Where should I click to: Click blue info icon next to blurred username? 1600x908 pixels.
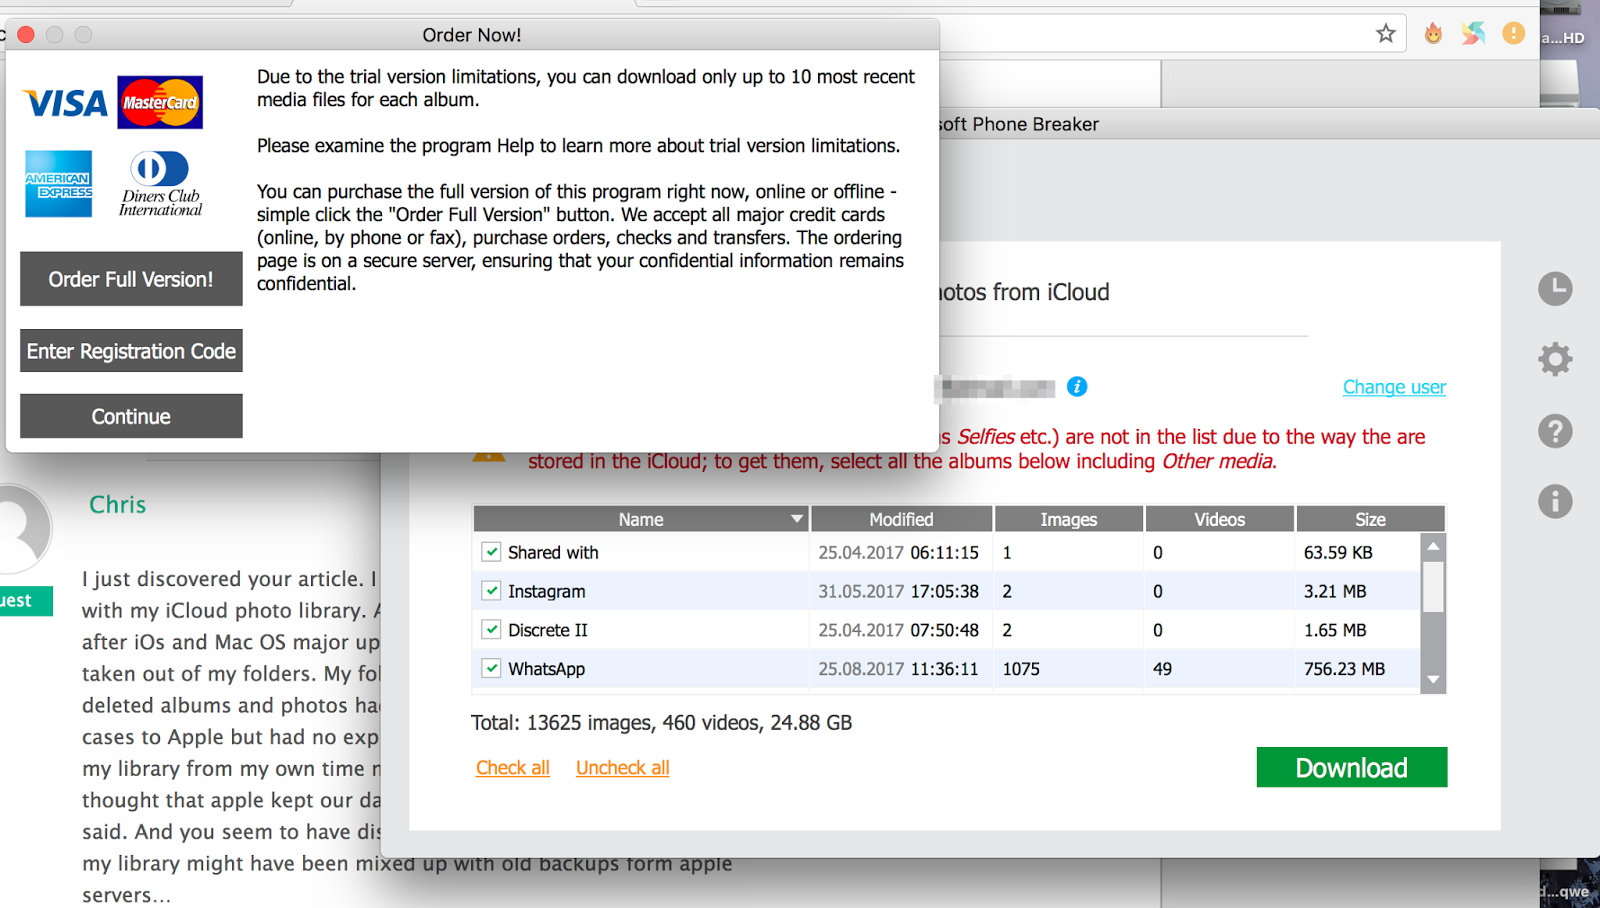1077,387
